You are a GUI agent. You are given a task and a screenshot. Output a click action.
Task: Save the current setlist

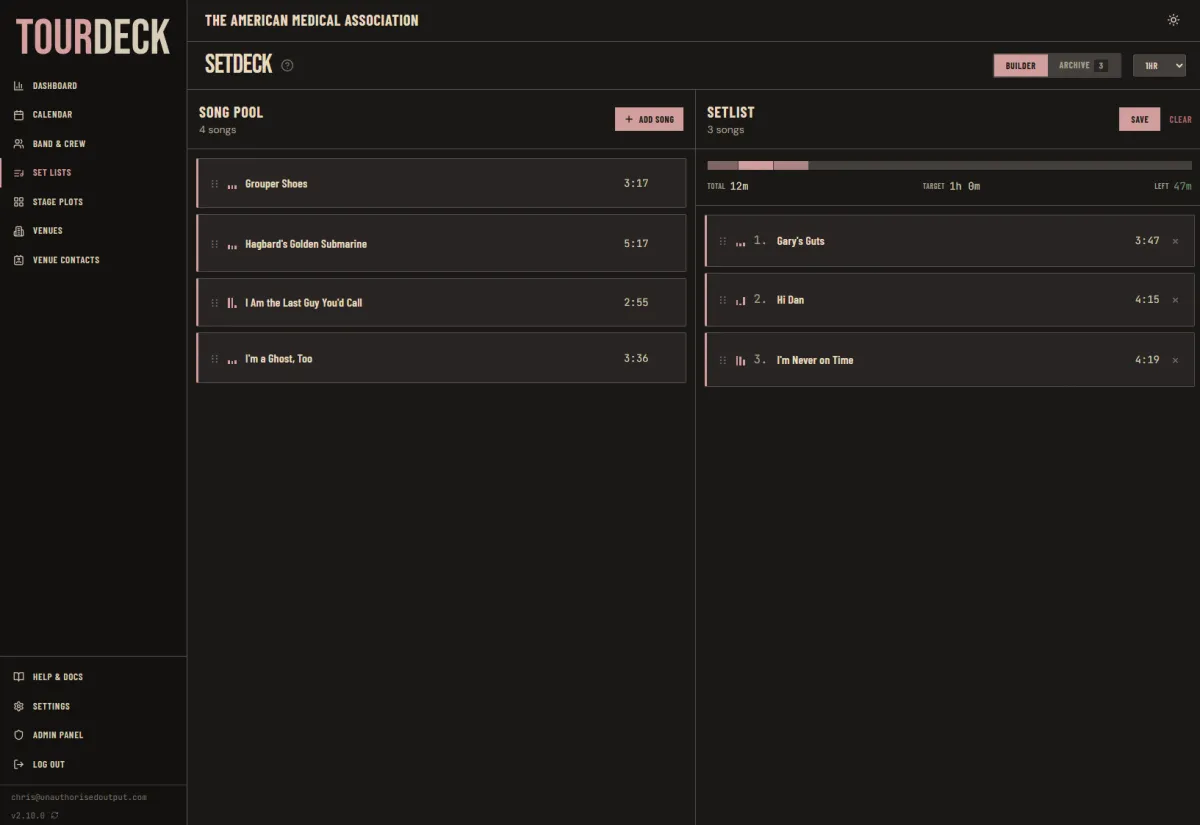coord(1139,118)
